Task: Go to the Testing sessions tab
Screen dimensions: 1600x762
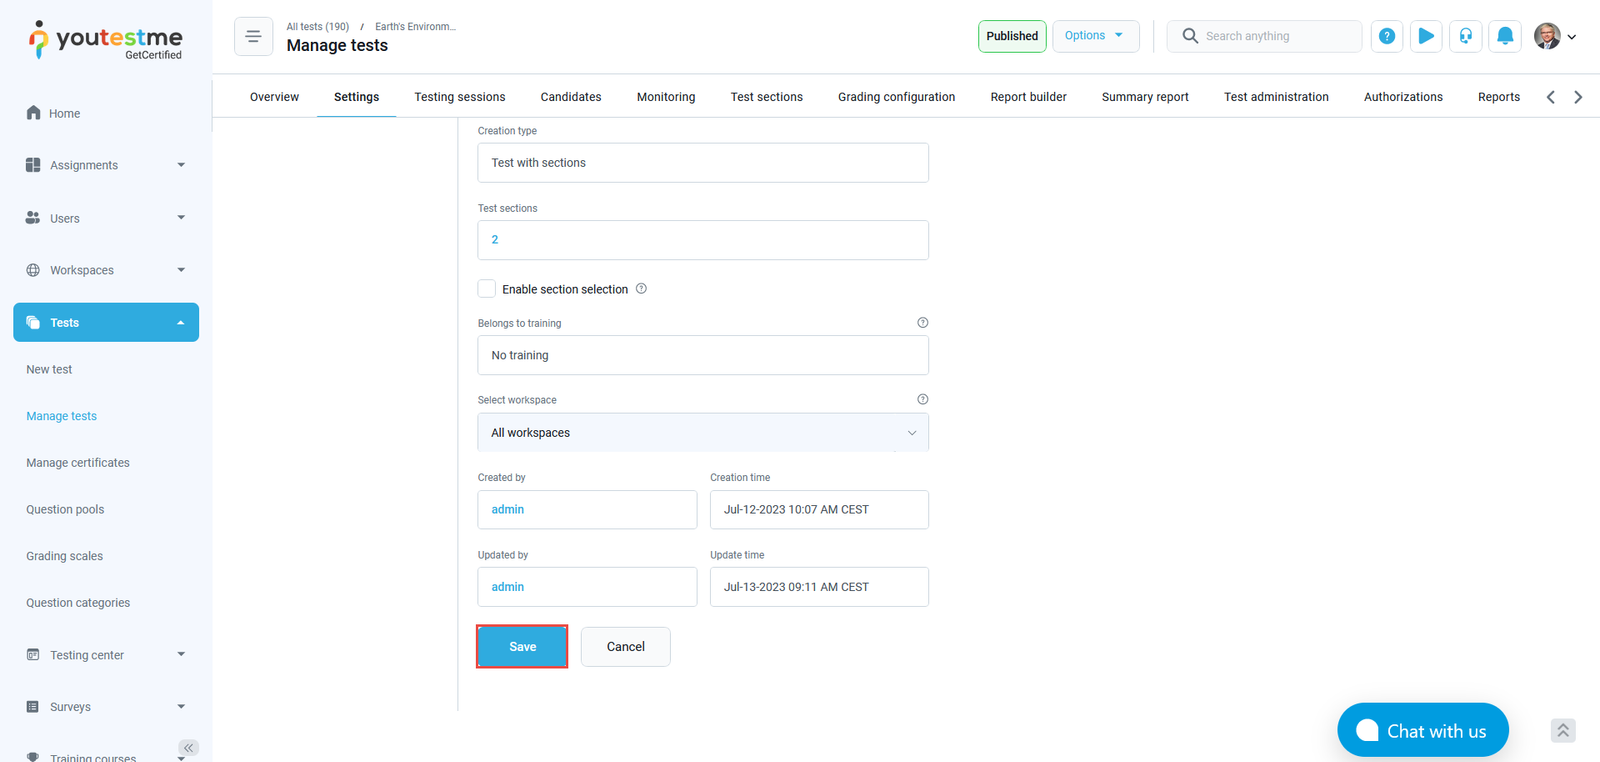Action: coord(459,97)
